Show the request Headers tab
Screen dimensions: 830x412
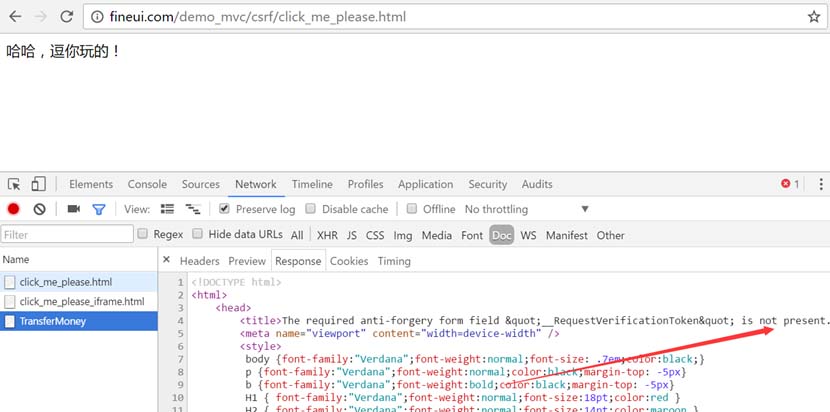click(x=200, y=261)
